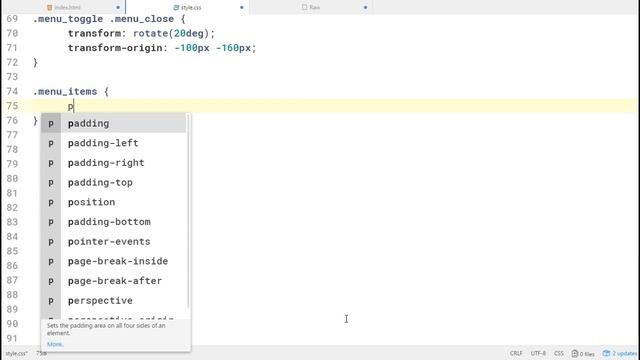Click the unsaved dot on Raw tab
640x360 pixels.
365,7
